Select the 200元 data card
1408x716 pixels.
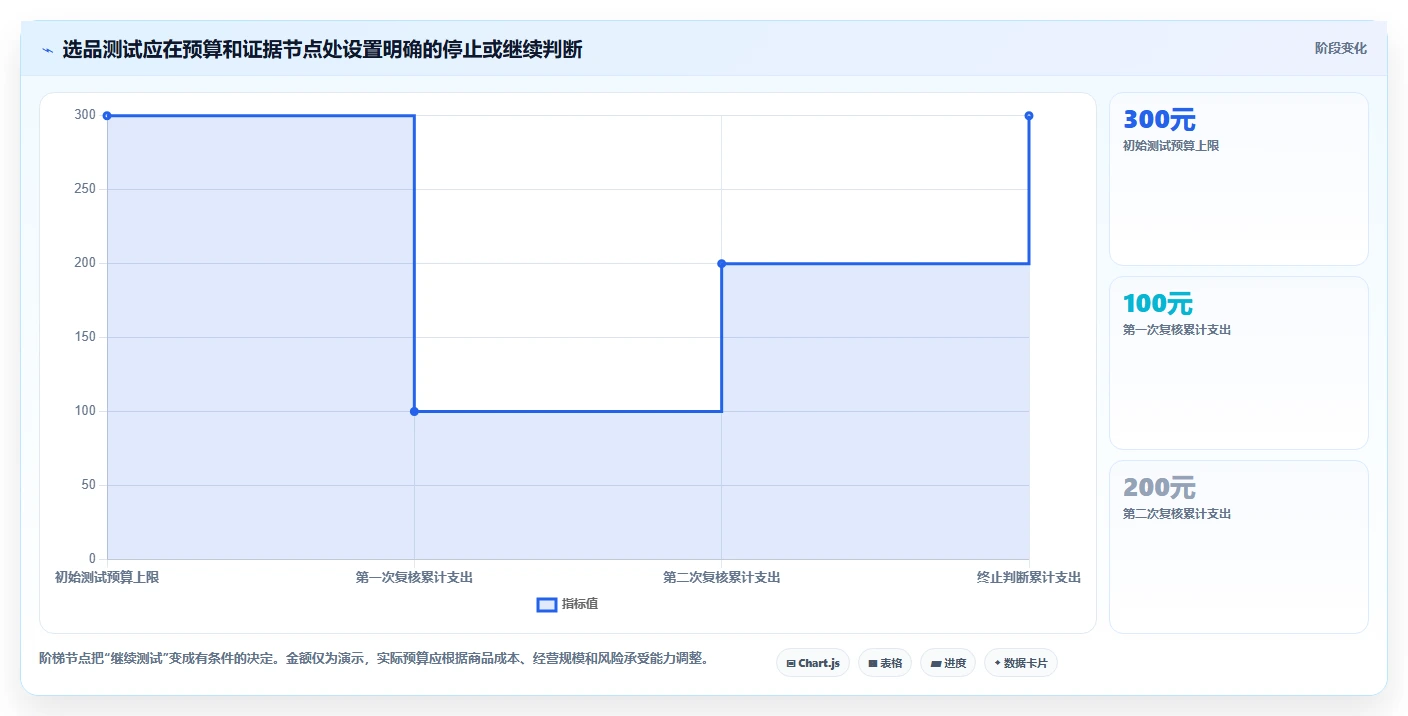point(1238,547)
